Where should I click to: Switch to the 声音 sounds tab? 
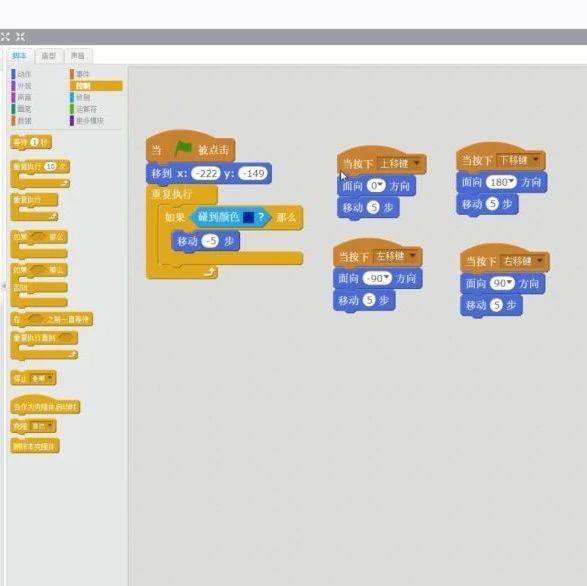78,56
